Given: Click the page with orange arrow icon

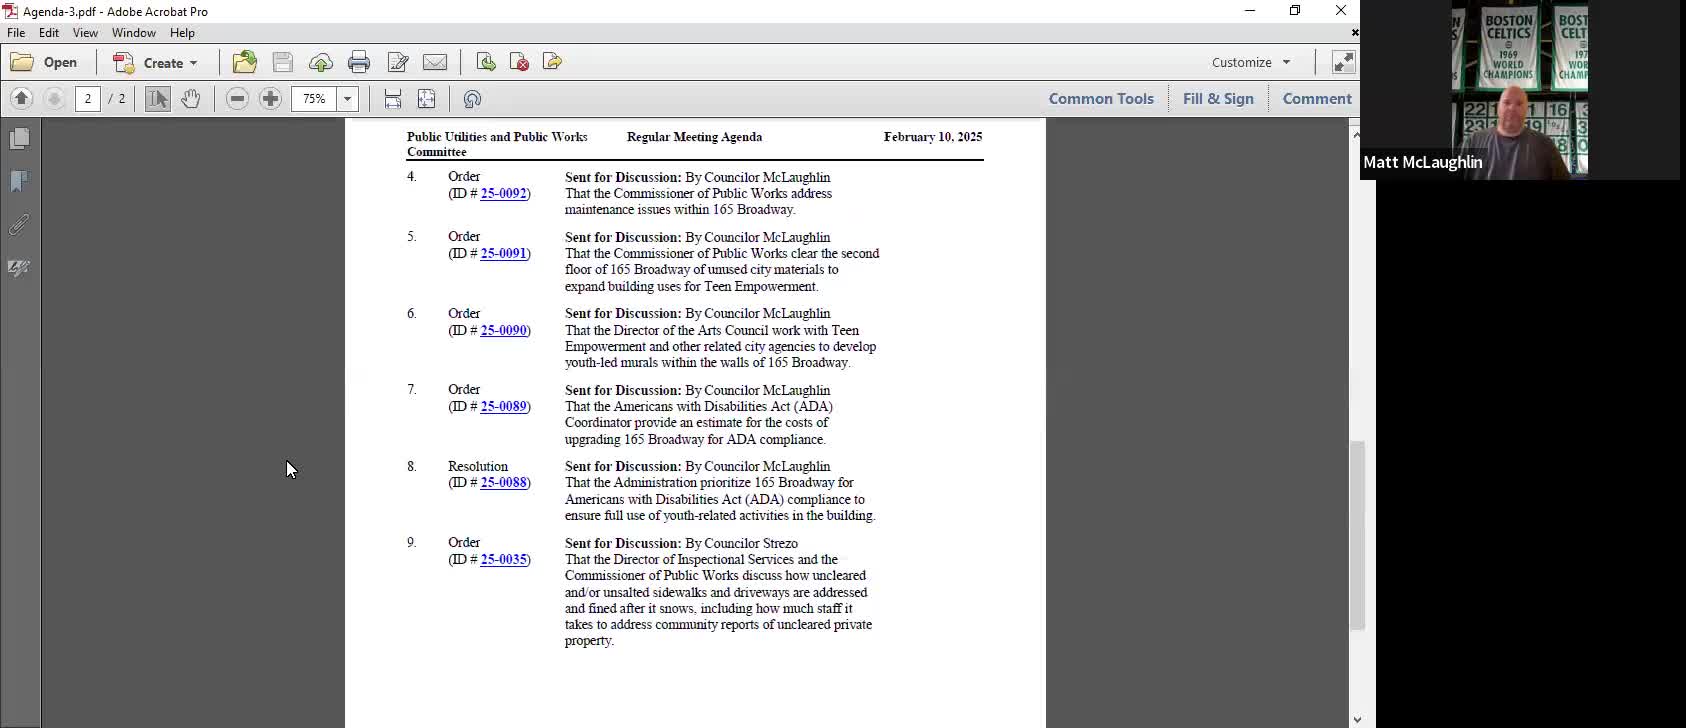Looking at the screenshot, I should coord(552,62).
